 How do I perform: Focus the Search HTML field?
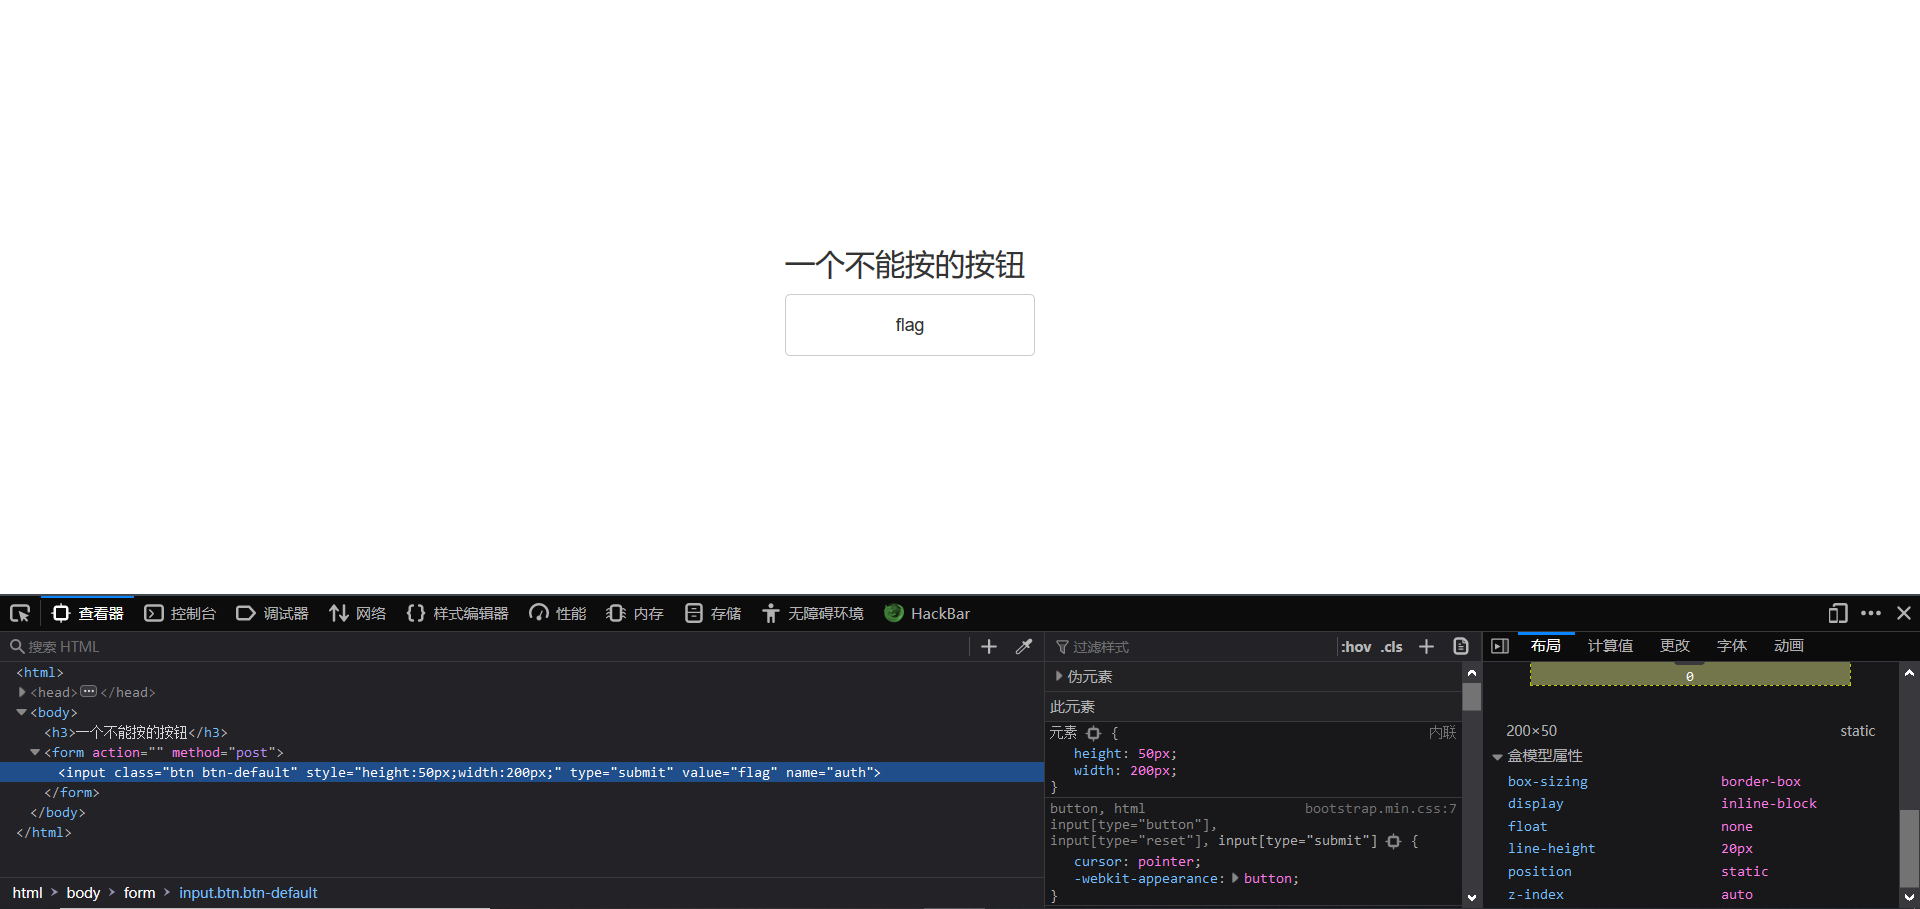[x=488, y=647]
